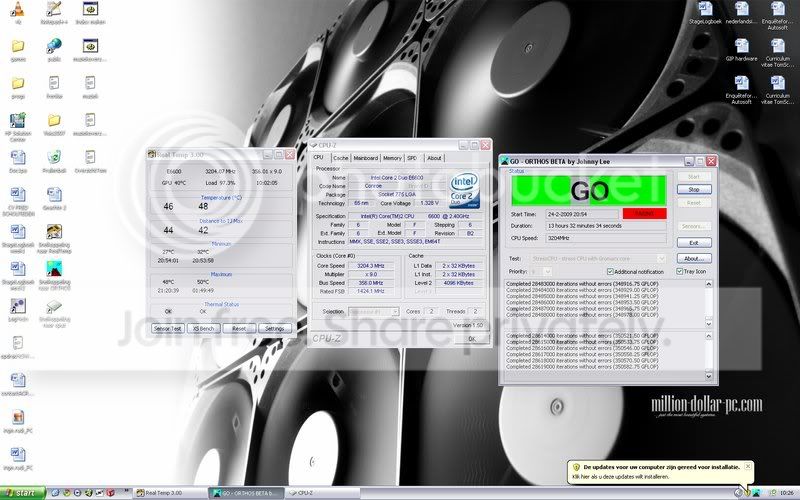Open the 'public' globe shortcut icon

54,46
